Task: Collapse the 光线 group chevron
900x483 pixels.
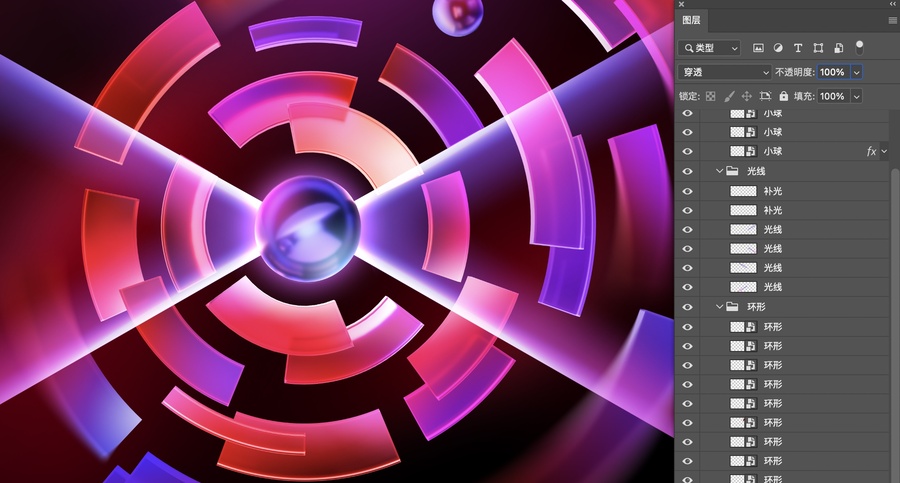Action: tap(719, 171)
